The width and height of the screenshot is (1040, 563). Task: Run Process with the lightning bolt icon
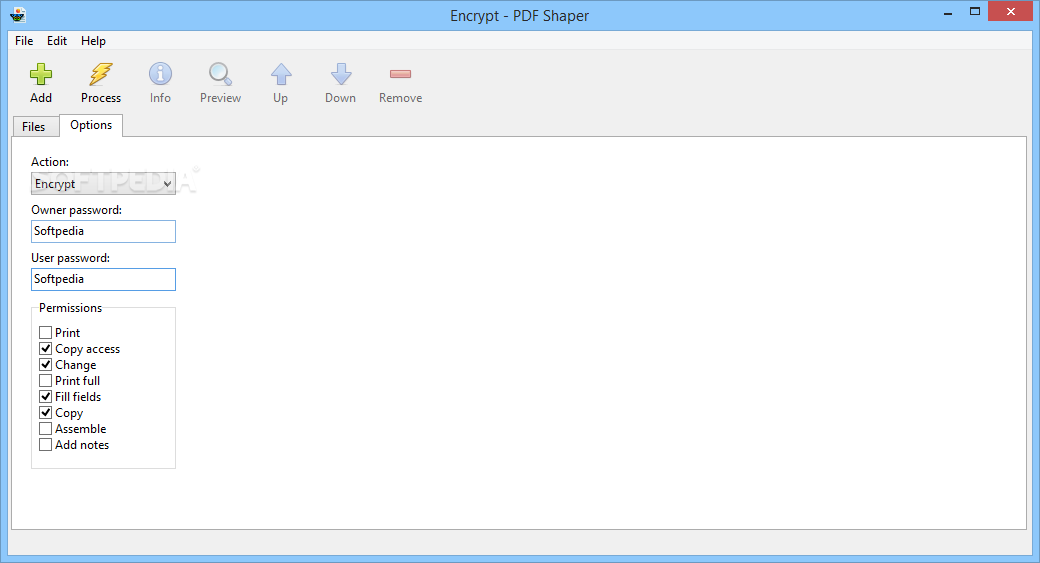pyautogui.click(x=101, y=74)
